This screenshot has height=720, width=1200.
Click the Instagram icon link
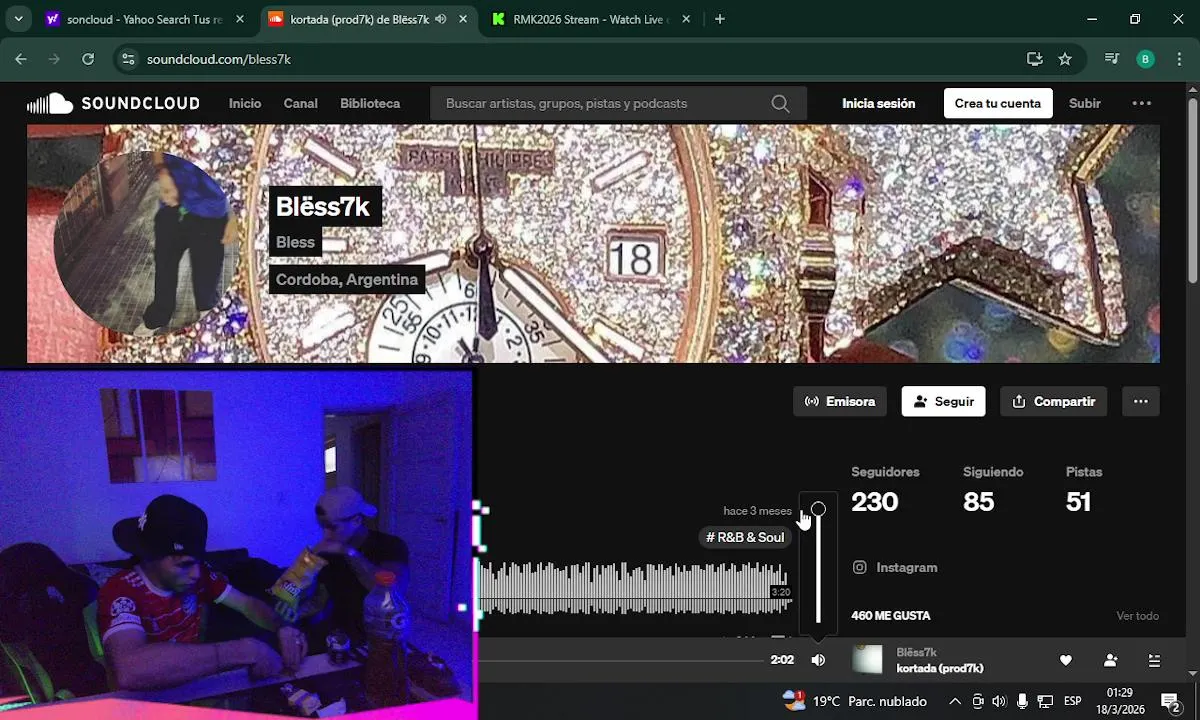point(859,567)
